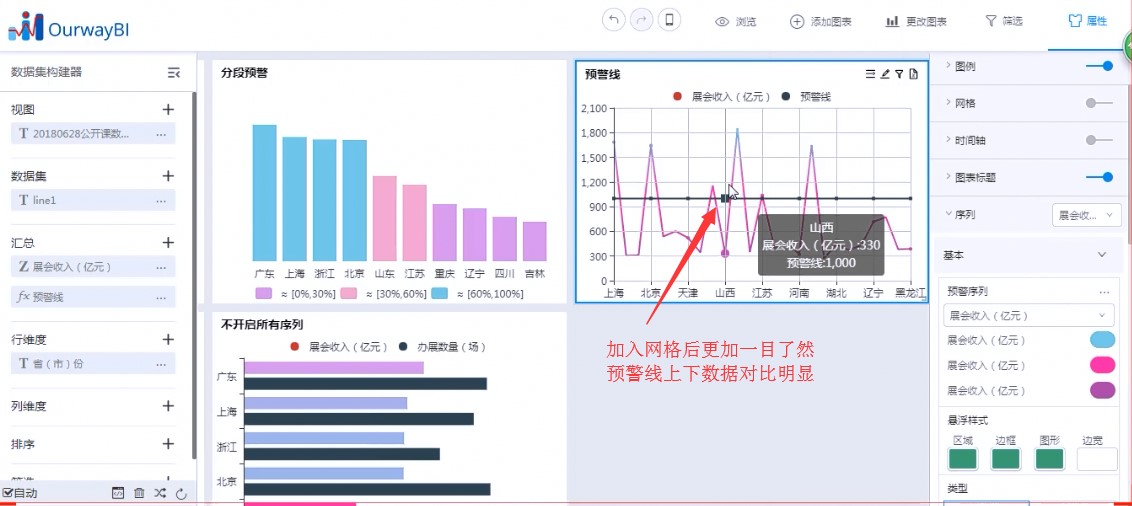
Task: Click the shuffle swap icon
Action: pyautogui.click(x=160, y=493)
